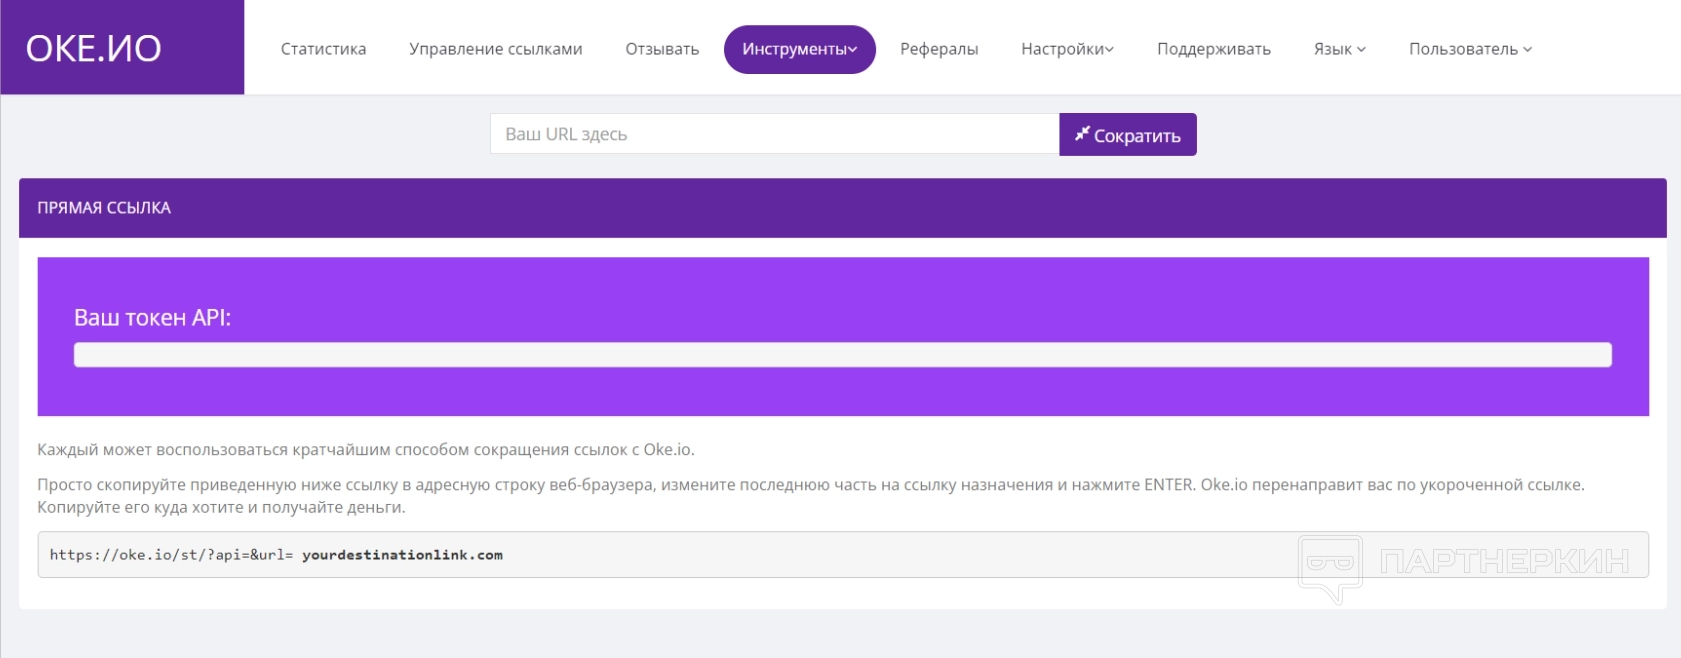This screenshot has height=658, width=1681.
Task: Click the ПРЯМАЯ ССЫЛКА panel header
Action: click(x=843, y=208)
